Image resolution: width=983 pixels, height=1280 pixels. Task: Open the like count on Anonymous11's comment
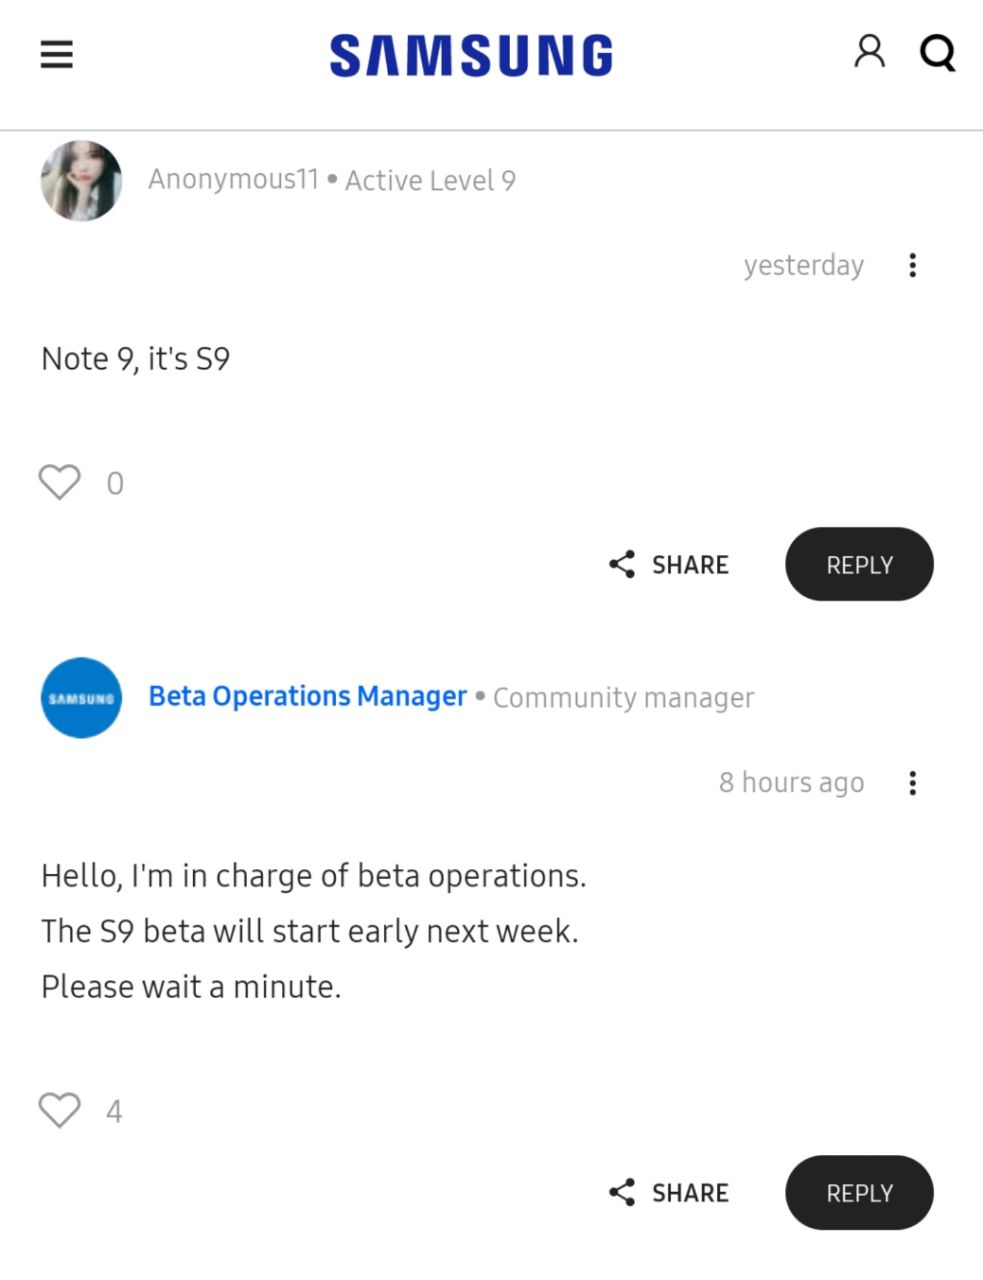115,484
